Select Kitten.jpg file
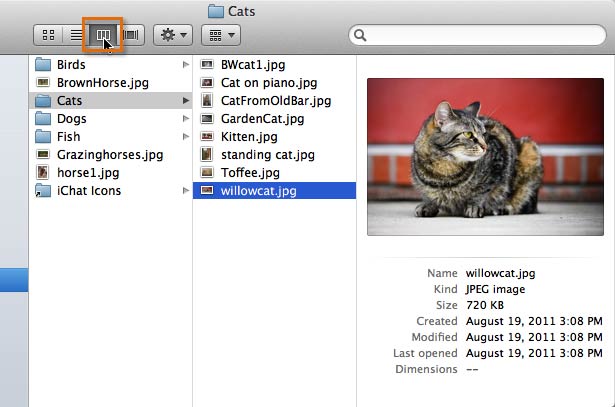This screenshot has height=407, width=615. pos(251,137)
